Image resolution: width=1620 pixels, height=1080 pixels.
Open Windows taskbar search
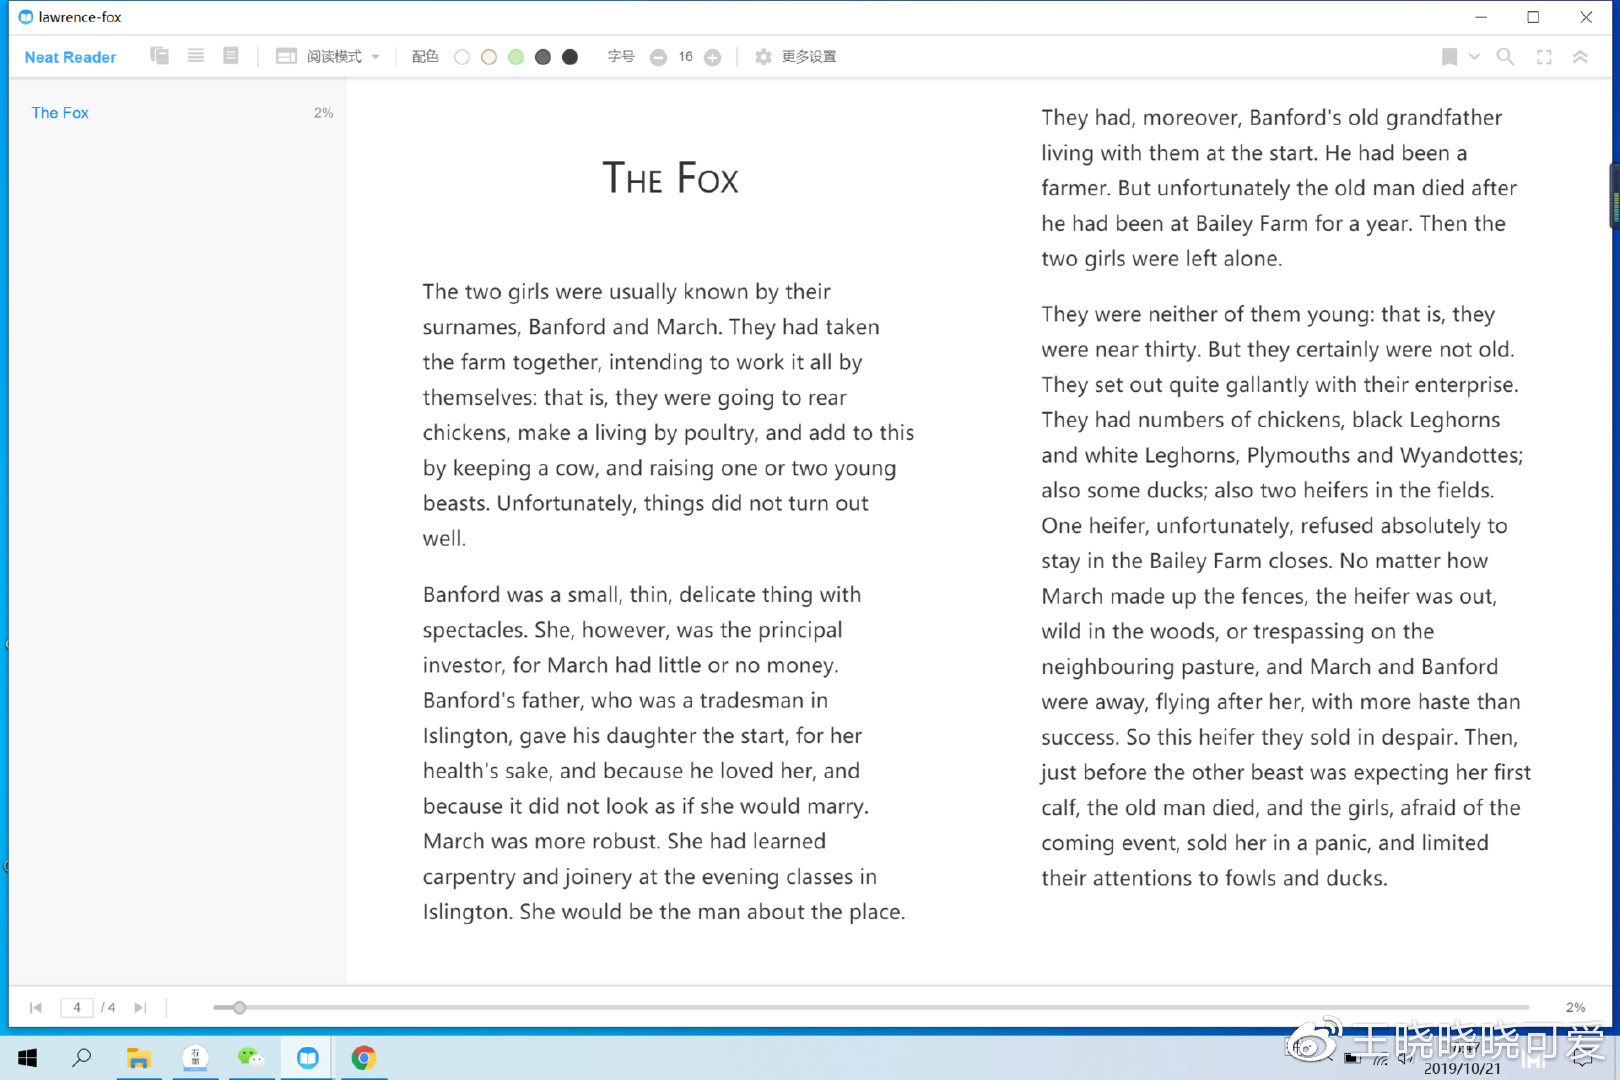[x=82, y=1057]
